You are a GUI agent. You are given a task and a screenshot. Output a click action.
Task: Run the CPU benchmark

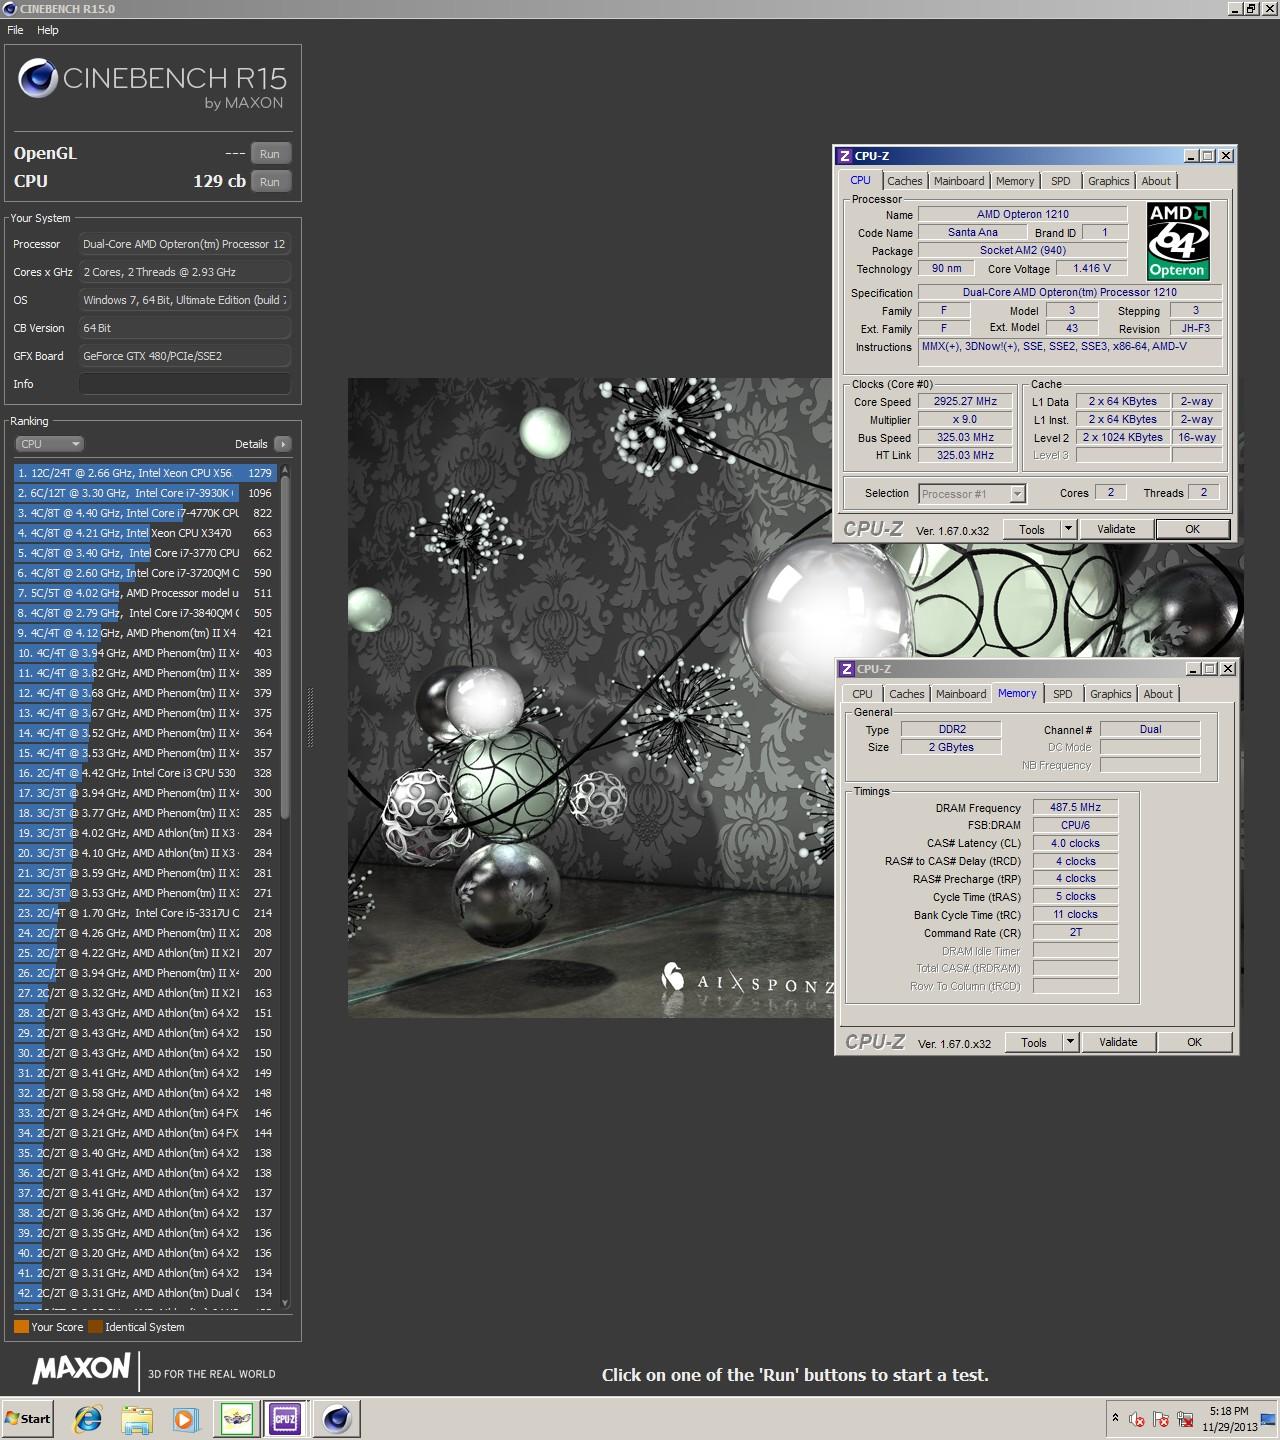(270, 182)
